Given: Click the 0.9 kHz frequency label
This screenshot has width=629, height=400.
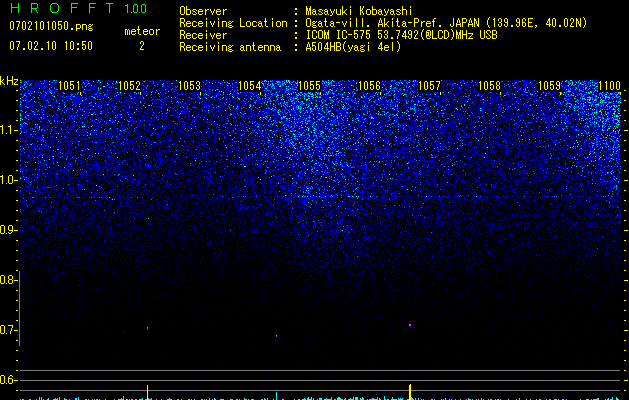Looking at the screenshot, I should point(8,230).
